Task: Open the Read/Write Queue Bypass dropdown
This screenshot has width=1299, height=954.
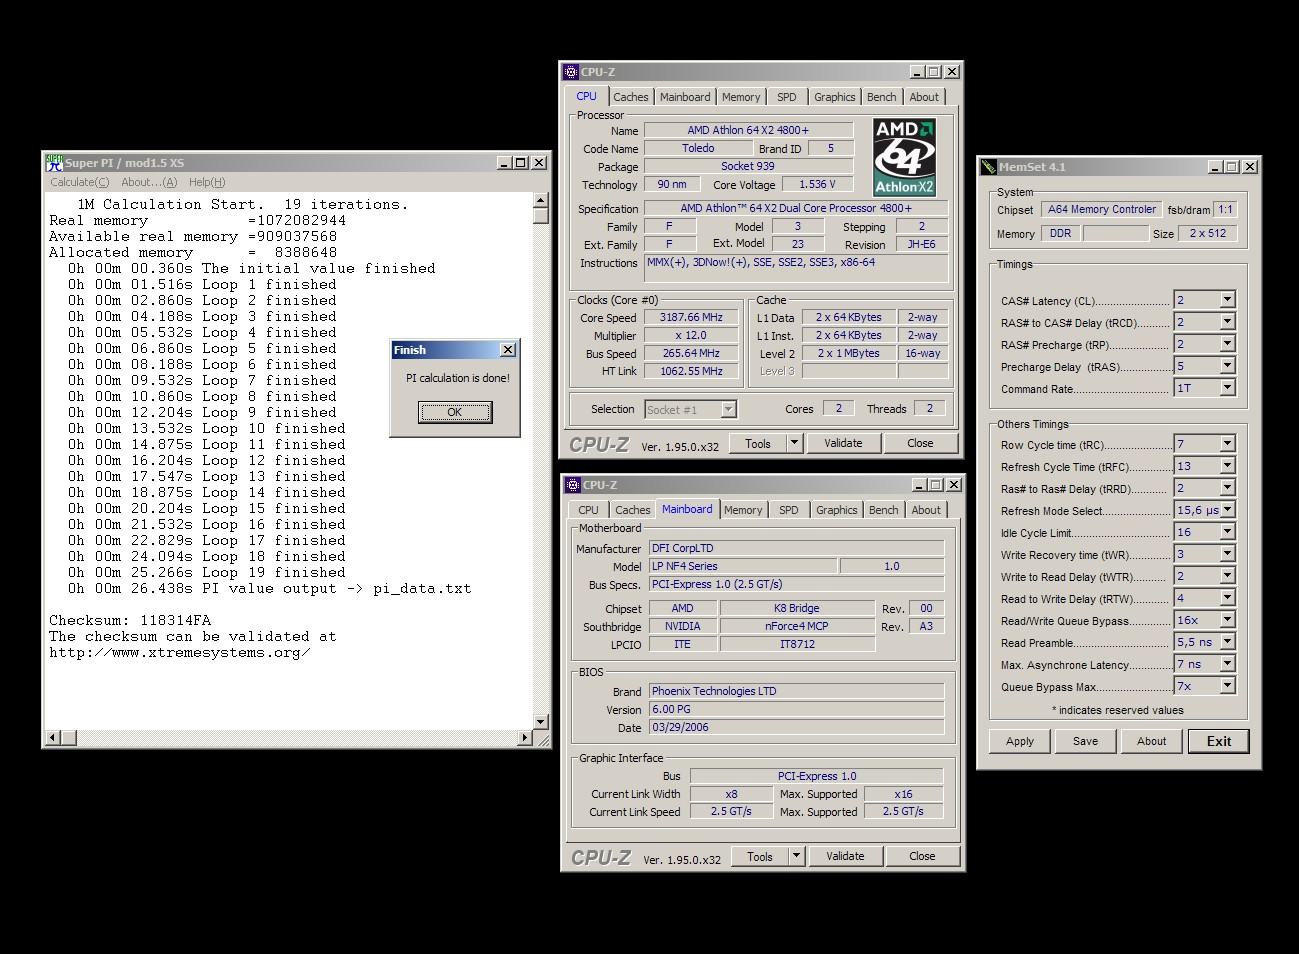Action: (x=1227, y=619)
